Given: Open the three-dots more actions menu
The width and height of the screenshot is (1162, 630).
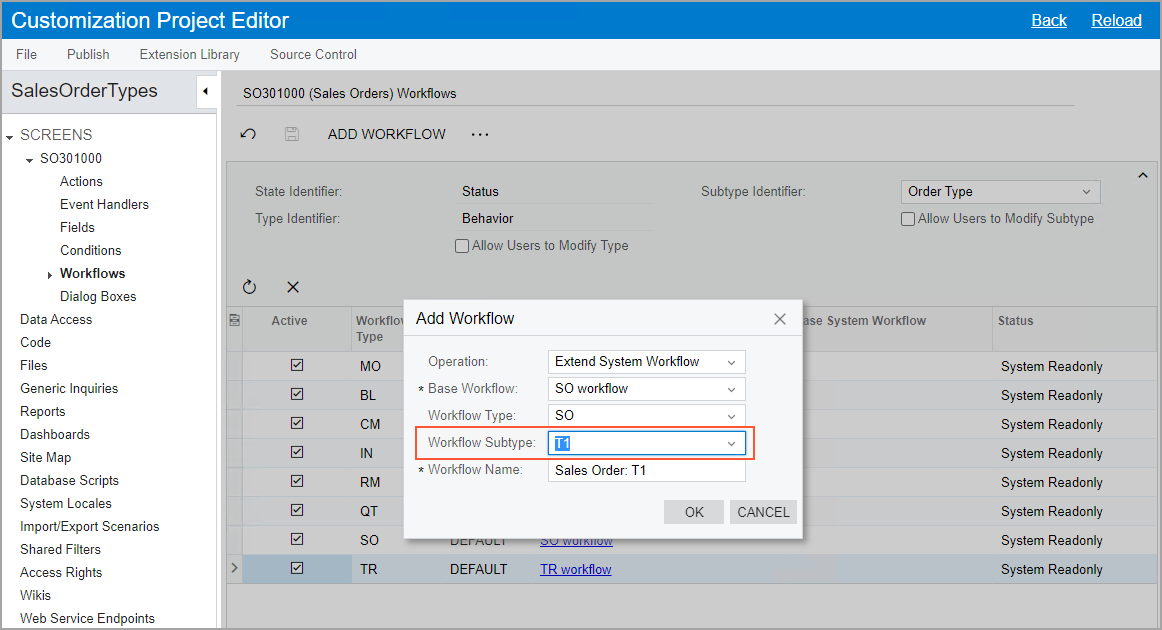Looking at the screenshot, I should coord(480,134).
